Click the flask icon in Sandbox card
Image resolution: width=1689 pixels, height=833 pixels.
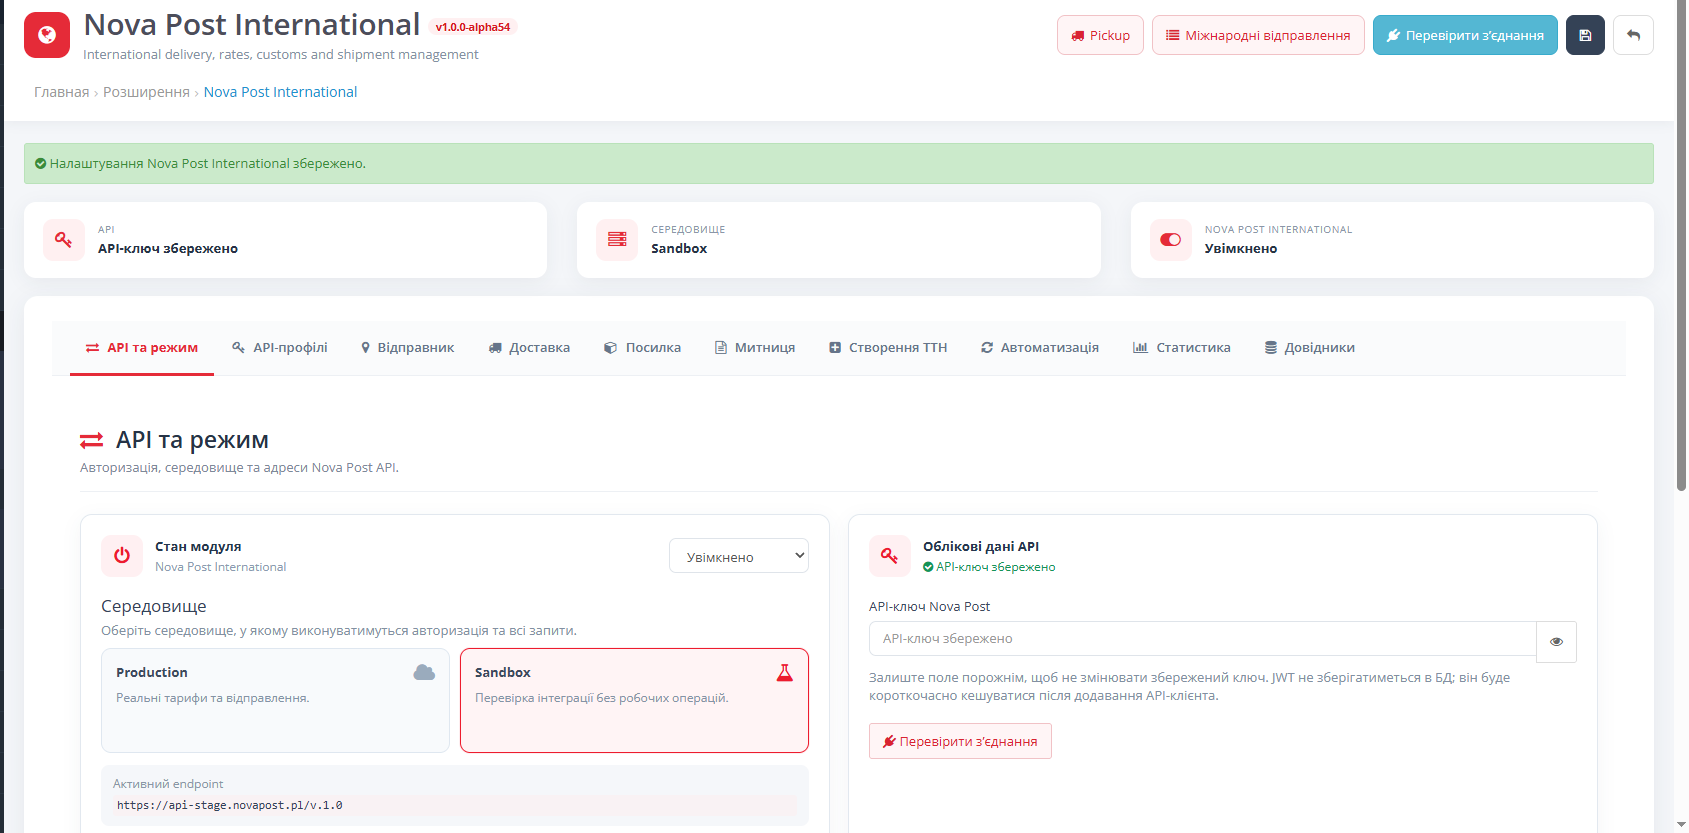tap(785, 672)
